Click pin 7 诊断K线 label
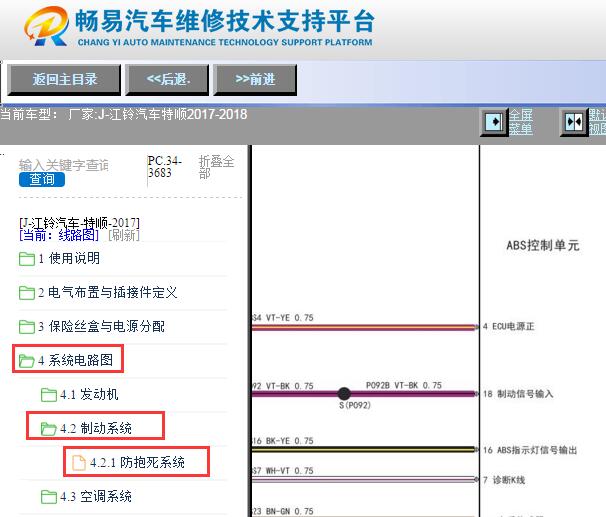 [x=504, y=480]
